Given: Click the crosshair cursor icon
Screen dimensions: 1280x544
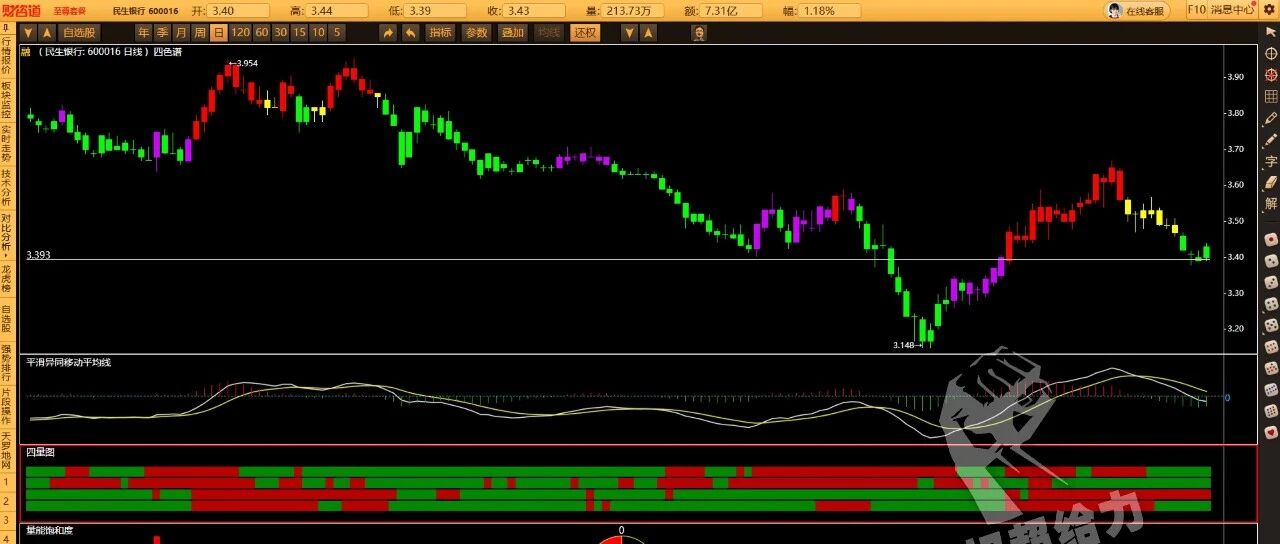Looking at the screenshot, I should [1271, 53].
